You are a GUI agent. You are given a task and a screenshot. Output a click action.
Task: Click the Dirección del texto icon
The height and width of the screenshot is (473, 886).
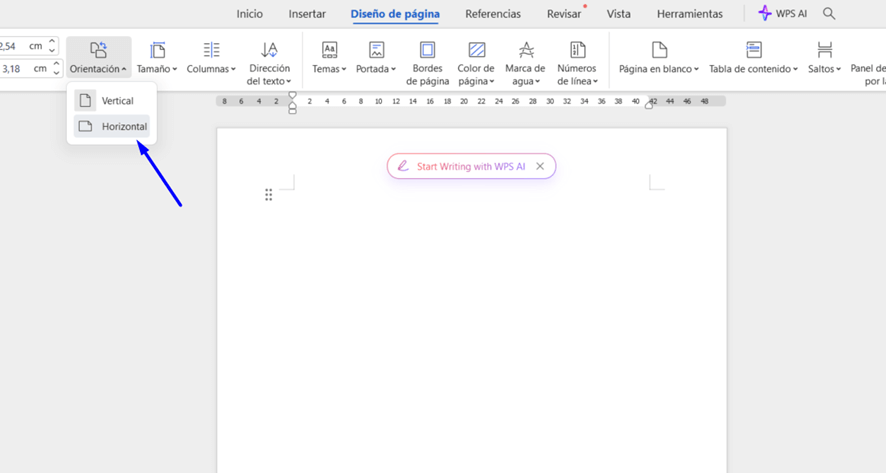click(x=269, y=50)
